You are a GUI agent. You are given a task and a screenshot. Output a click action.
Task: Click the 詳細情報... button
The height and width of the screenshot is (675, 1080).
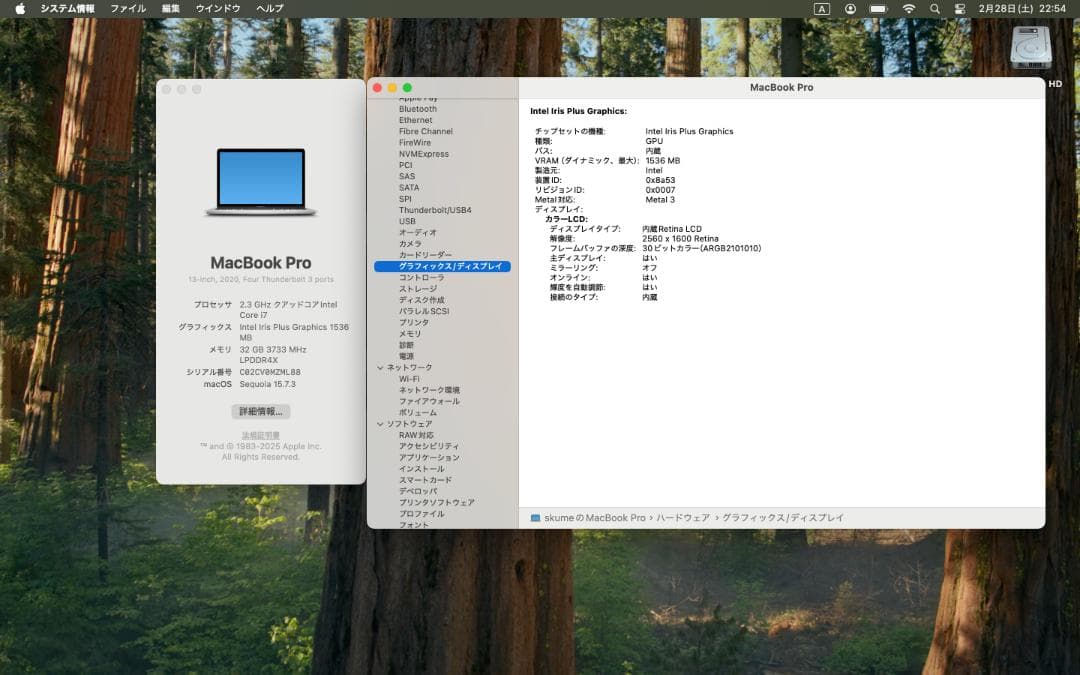(260, 411)
